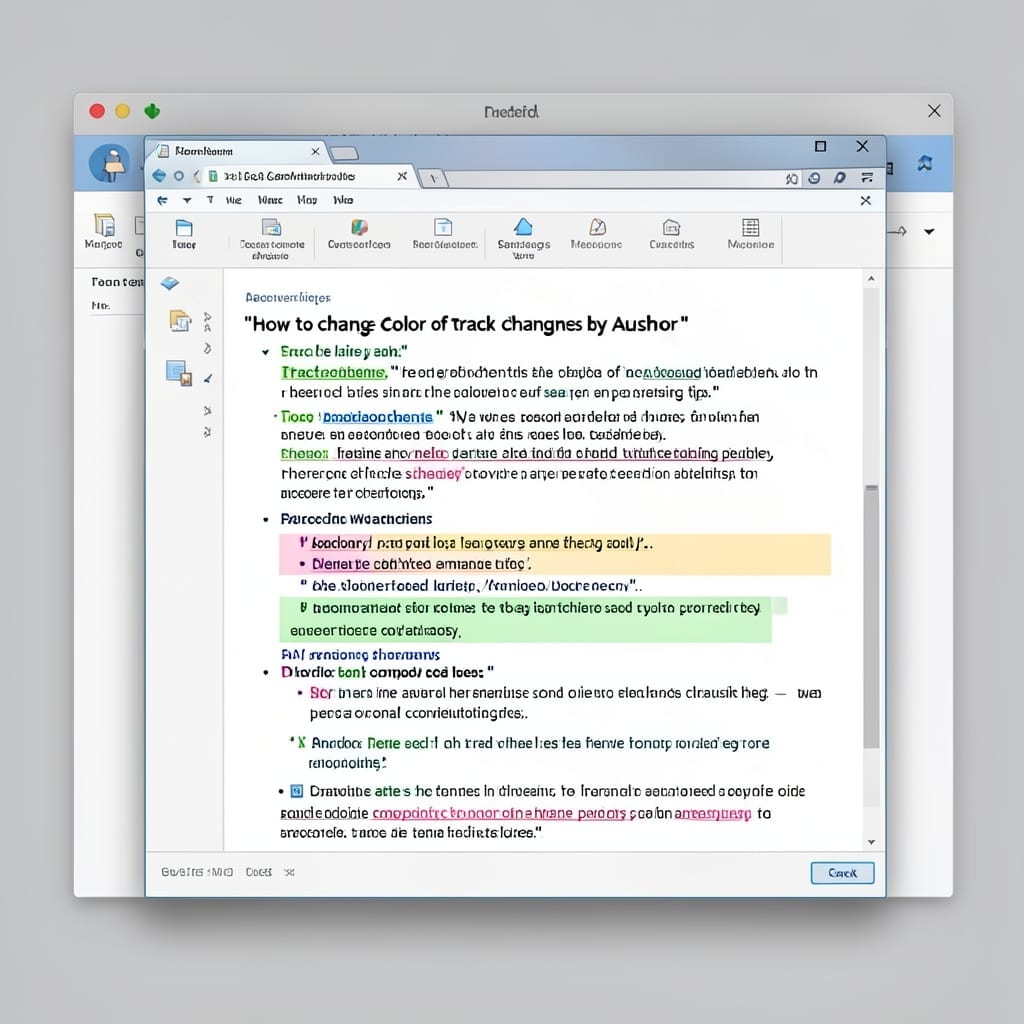Click the blue checkmark icon in the sidebar

[208, 378]
